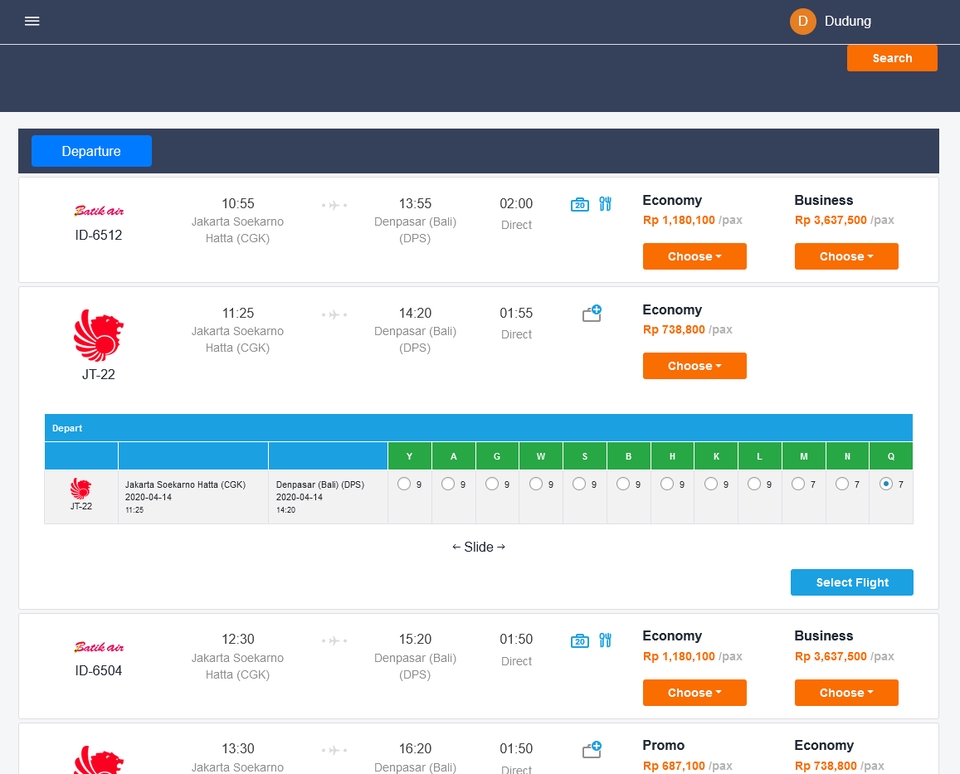
Task: Open Economy Choose dropdown for JT-22
Action: point(694,366)
